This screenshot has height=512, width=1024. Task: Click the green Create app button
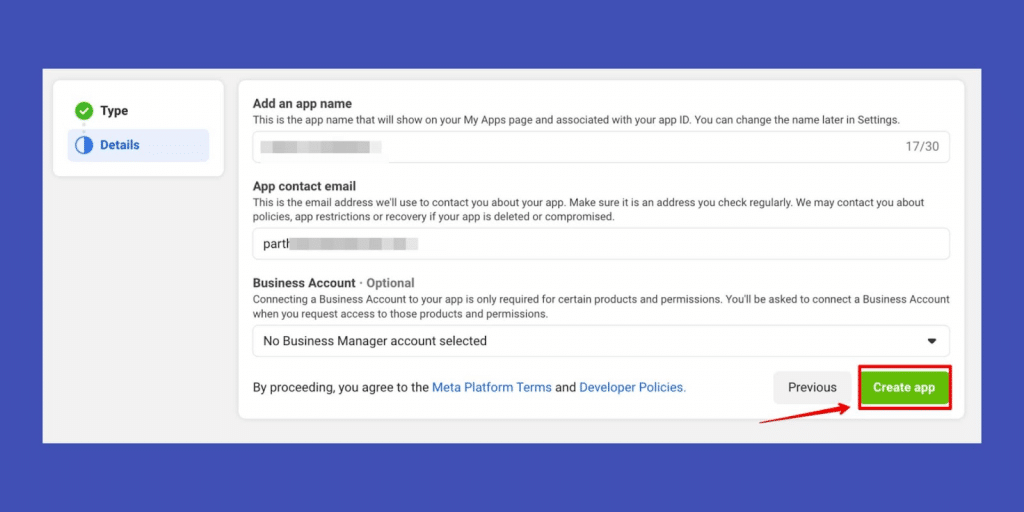point(904,387)
